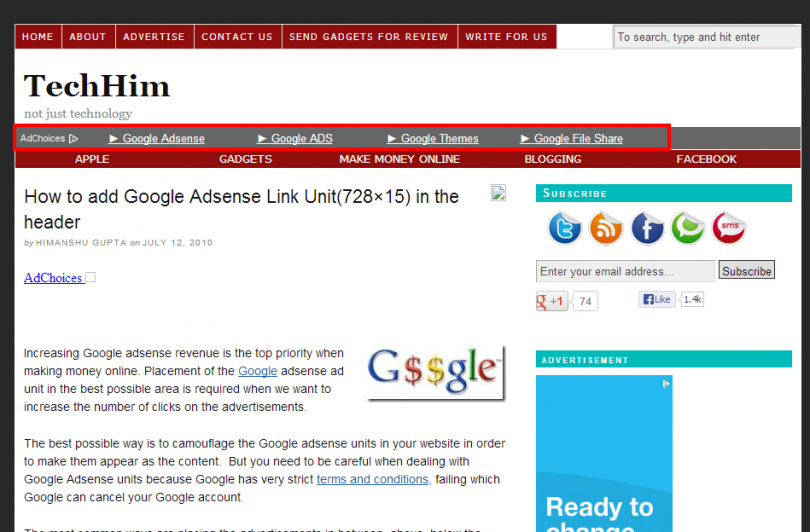Screen dimensions: 810x532
Task: Open the terms and conditions link
Action: click(372, 479)
